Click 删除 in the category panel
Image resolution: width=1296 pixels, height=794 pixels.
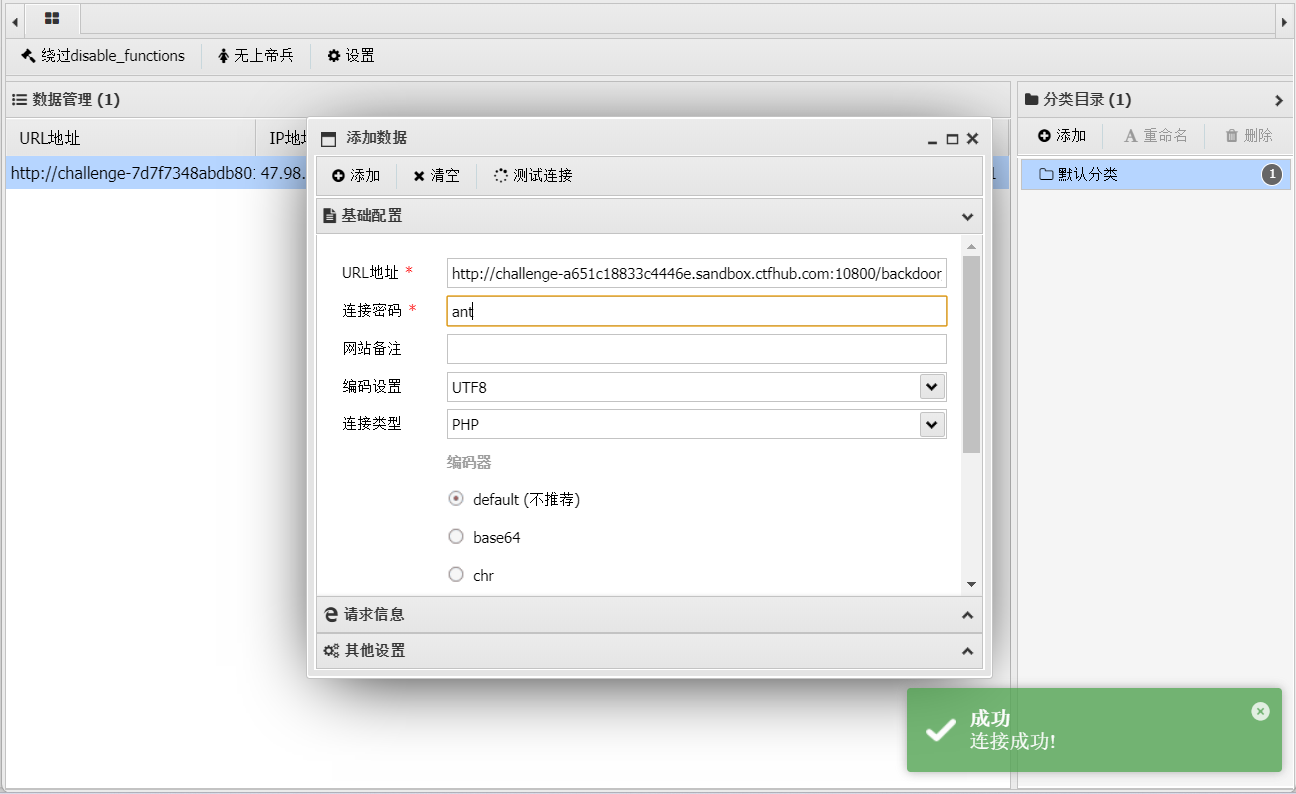click(1247, 135)
